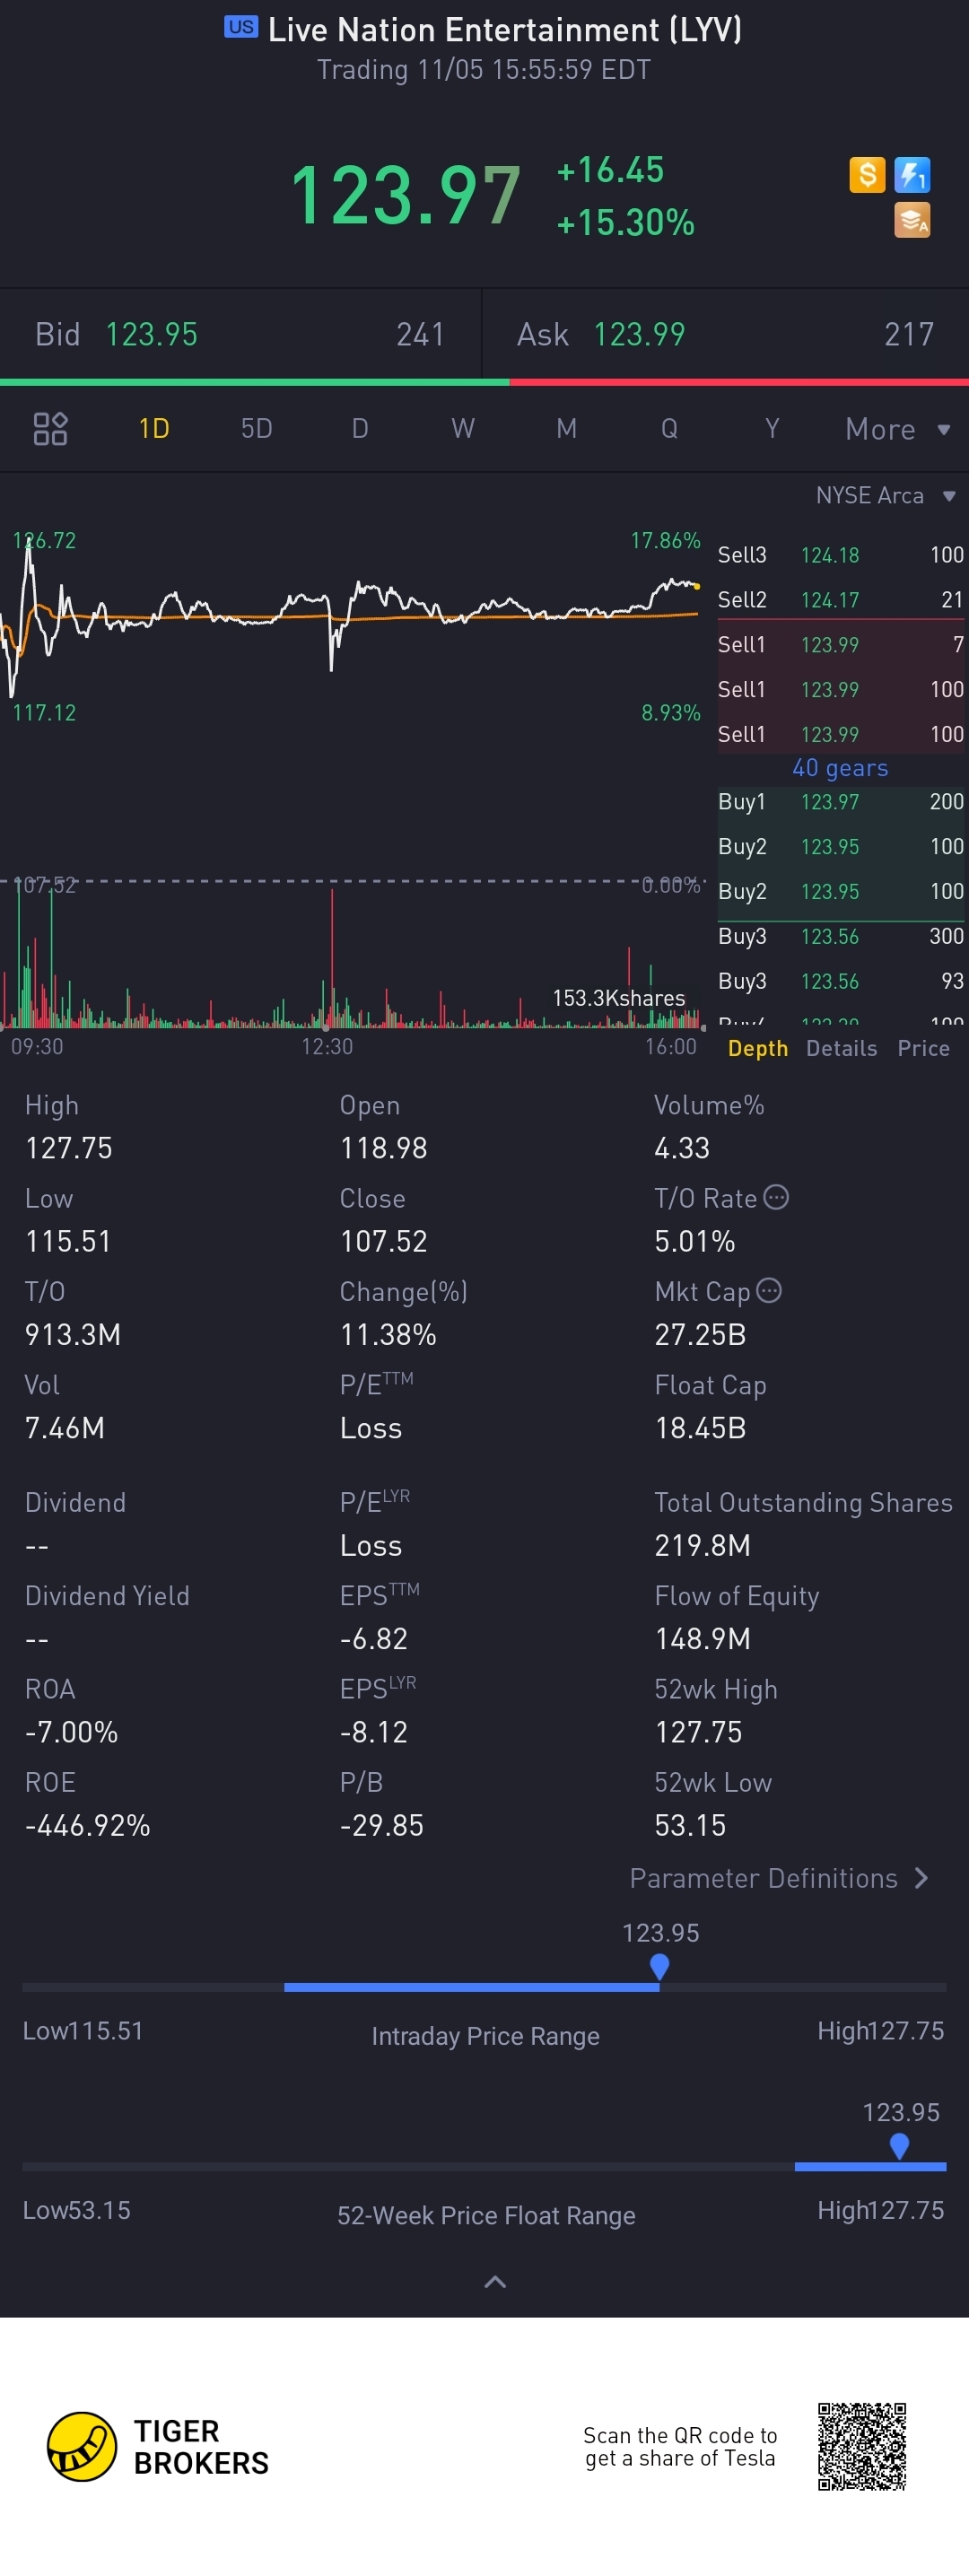Image resolution: width=969 pixels, height=2576 pixels.
Task: Select Buy3 order with 300 shares
Action: [x=841, y=936]
